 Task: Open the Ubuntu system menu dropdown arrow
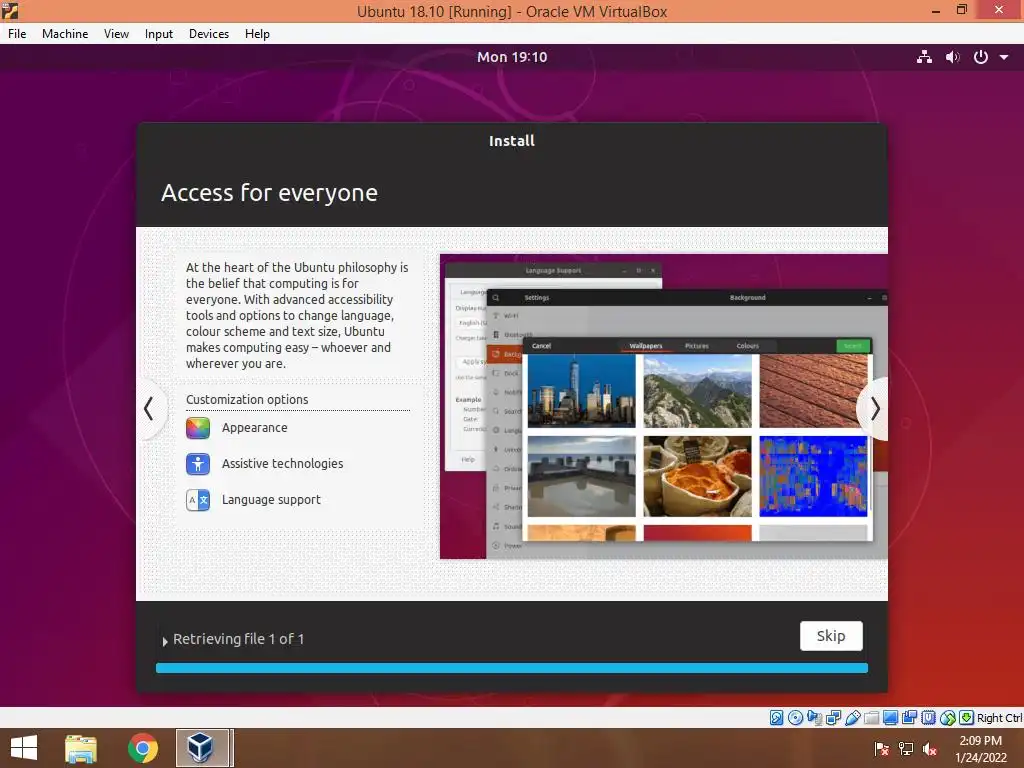[x=1004, y=57]
